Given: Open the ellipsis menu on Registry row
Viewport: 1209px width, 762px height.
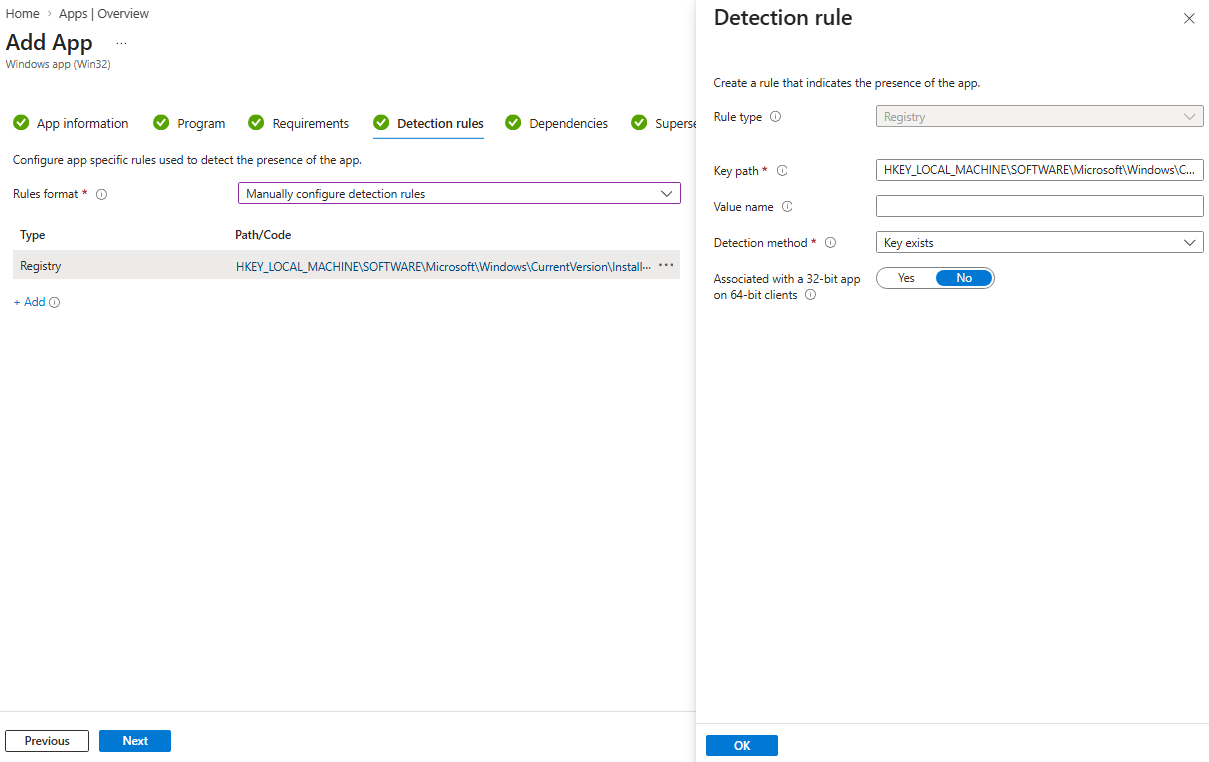Looking at the screenshot, I should [666, 266].
